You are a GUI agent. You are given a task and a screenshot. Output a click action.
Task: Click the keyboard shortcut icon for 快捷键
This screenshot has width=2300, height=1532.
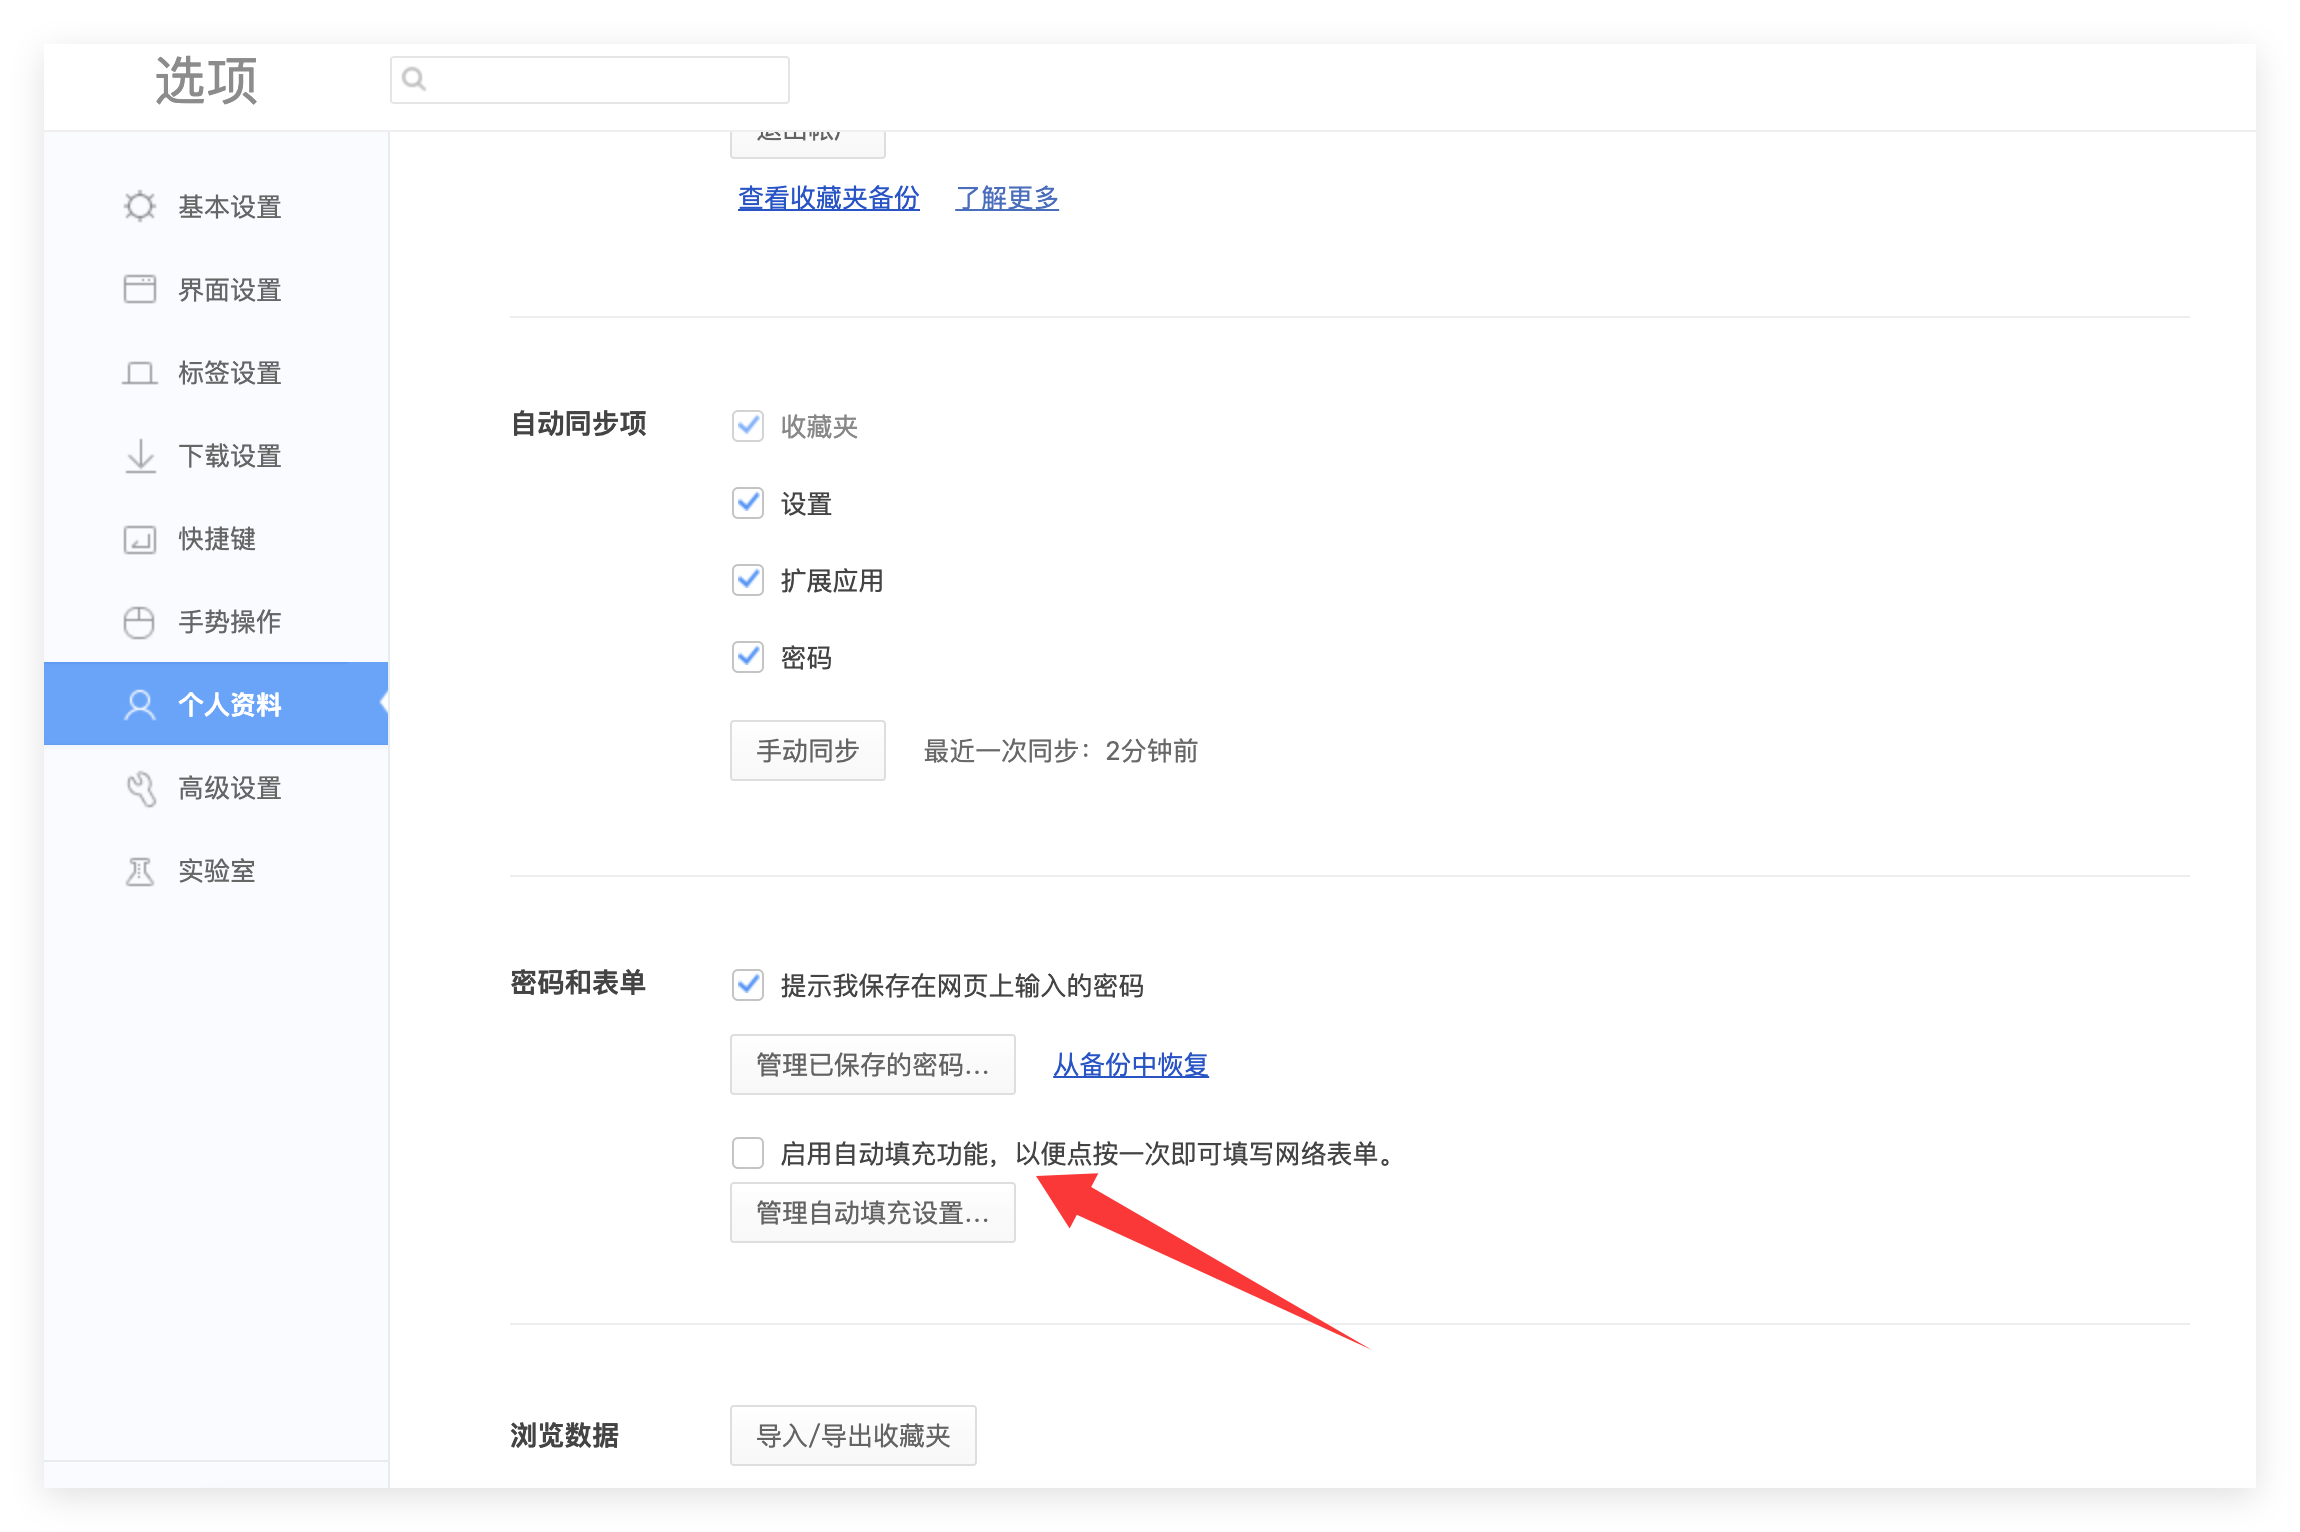(140, 539)
